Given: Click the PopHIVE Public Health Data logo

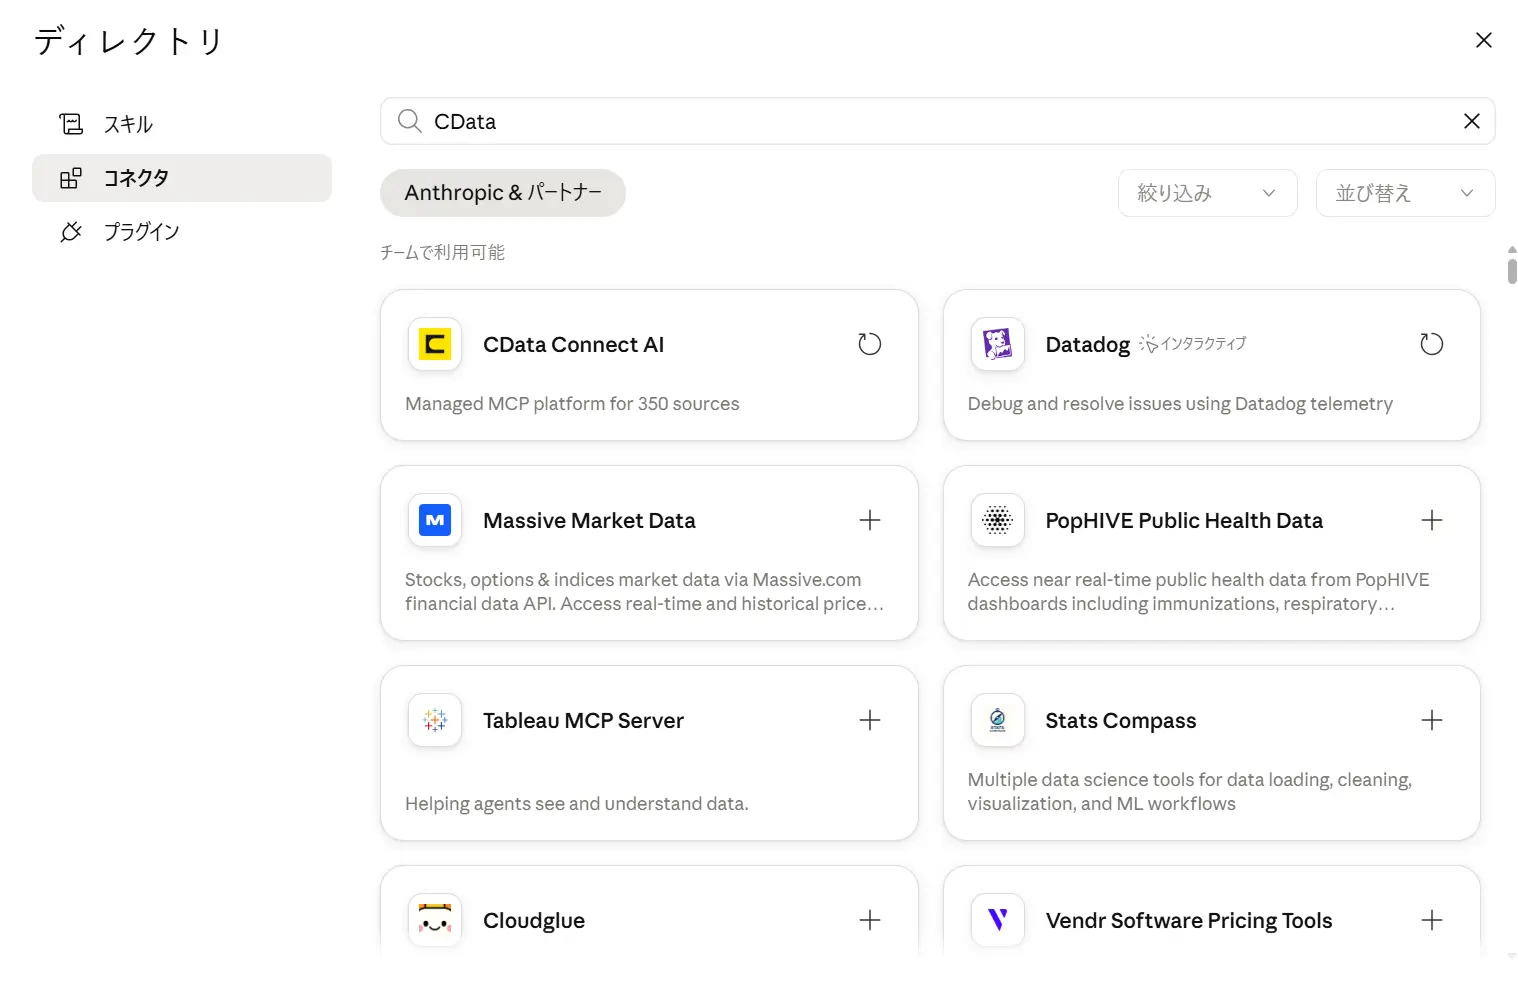Looking at the screenshot, I should click(997, 520).
